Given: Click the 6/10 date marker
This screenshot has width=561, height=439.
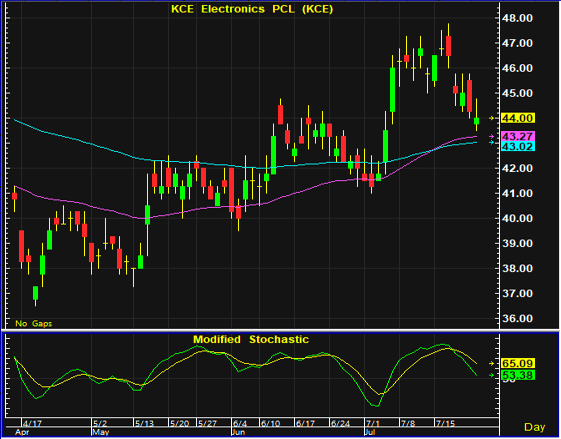Looking at the screenshot, I should (x=270, y=423).
